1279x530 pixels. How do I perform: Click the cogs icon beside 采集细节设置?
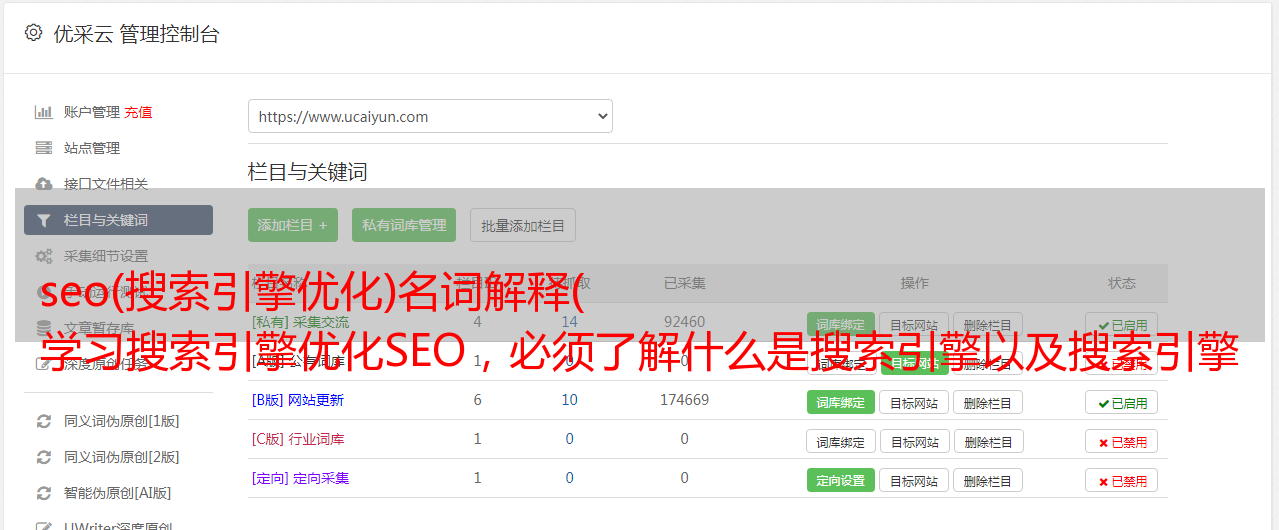[44, 256]
